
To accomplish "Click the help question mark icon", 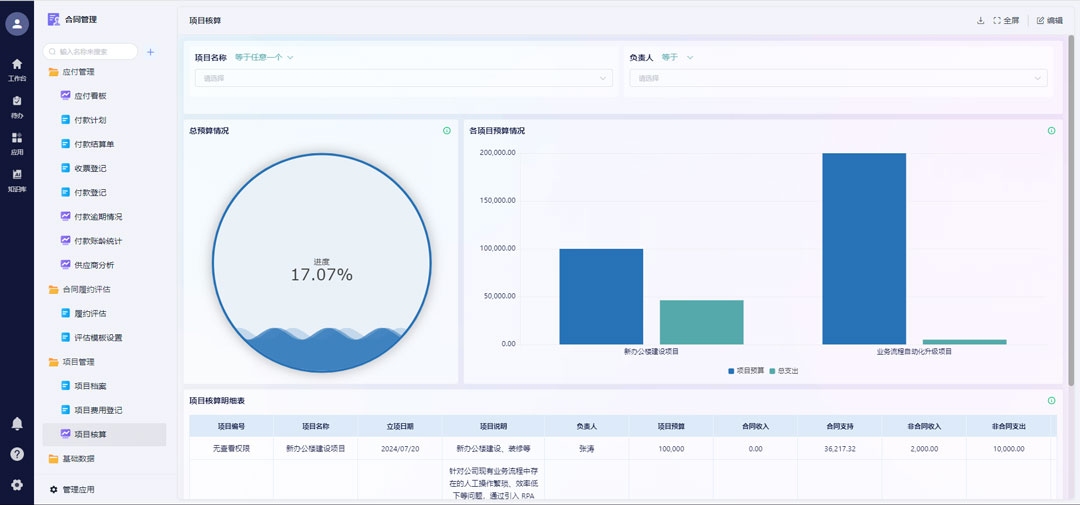I will click(x=17, y=454).
